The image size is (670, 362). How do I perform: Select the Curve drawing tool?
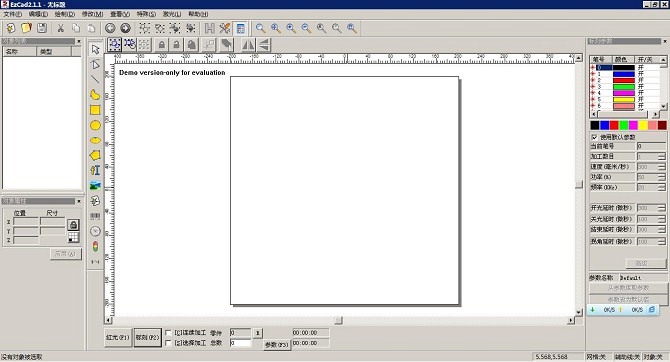[x=95, y=94]
